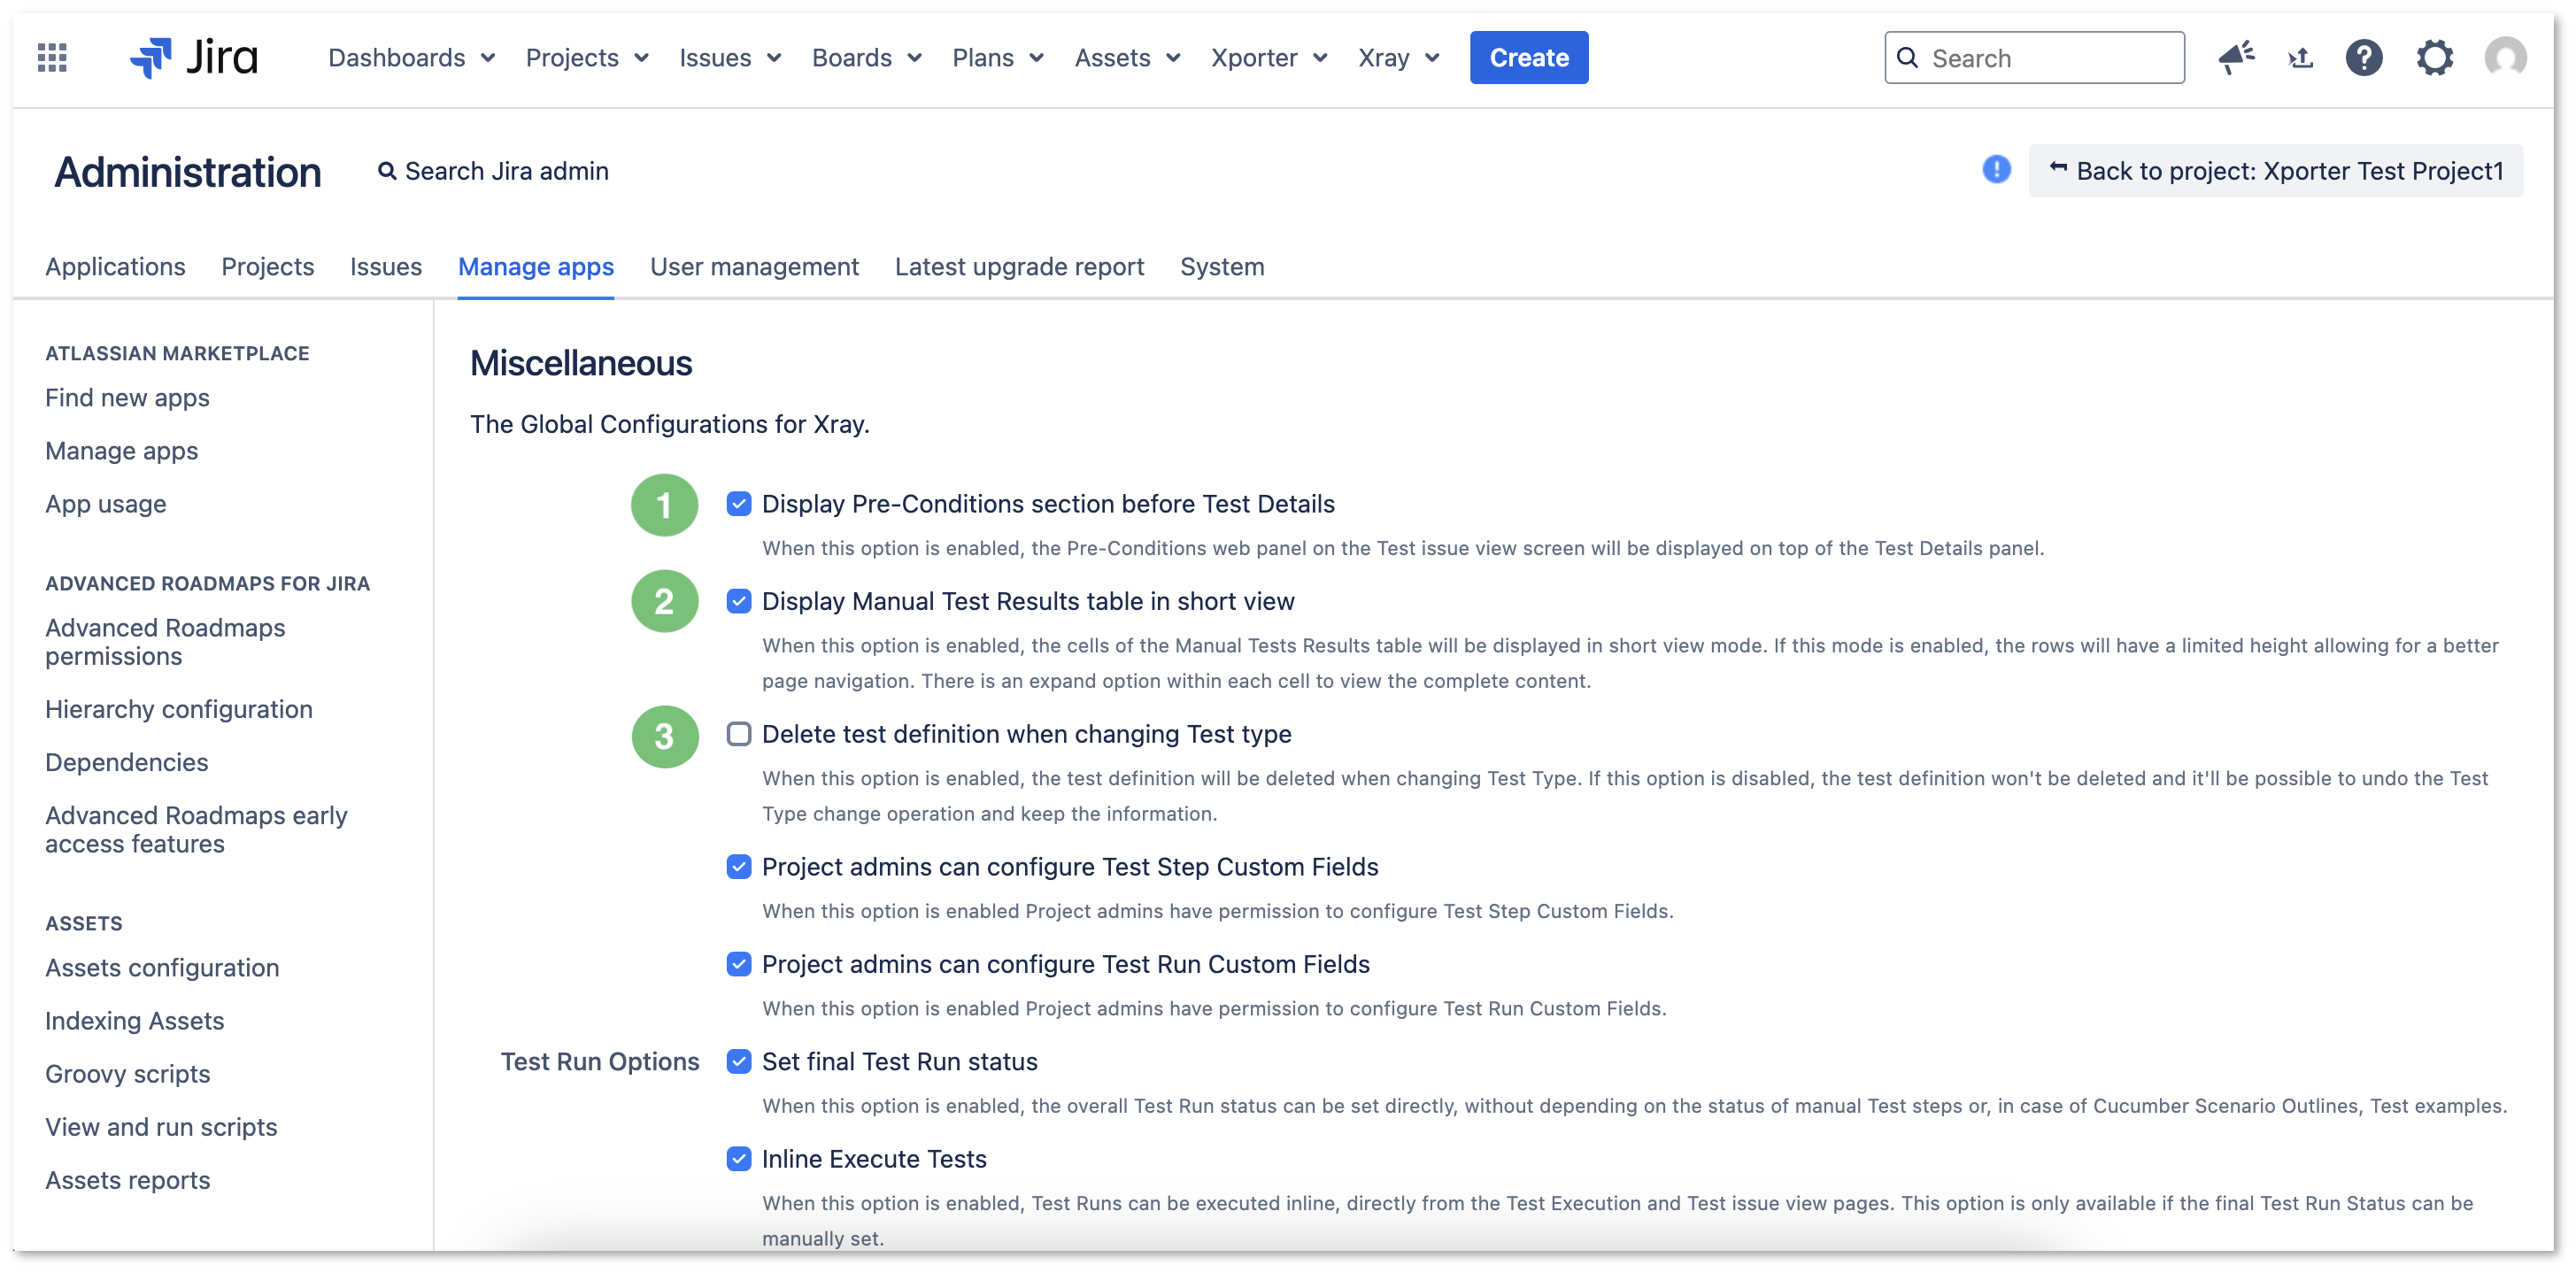Screen dimensions: 2576x1273
Task: Select the Manage apps tab
Action: click(536, 266)
